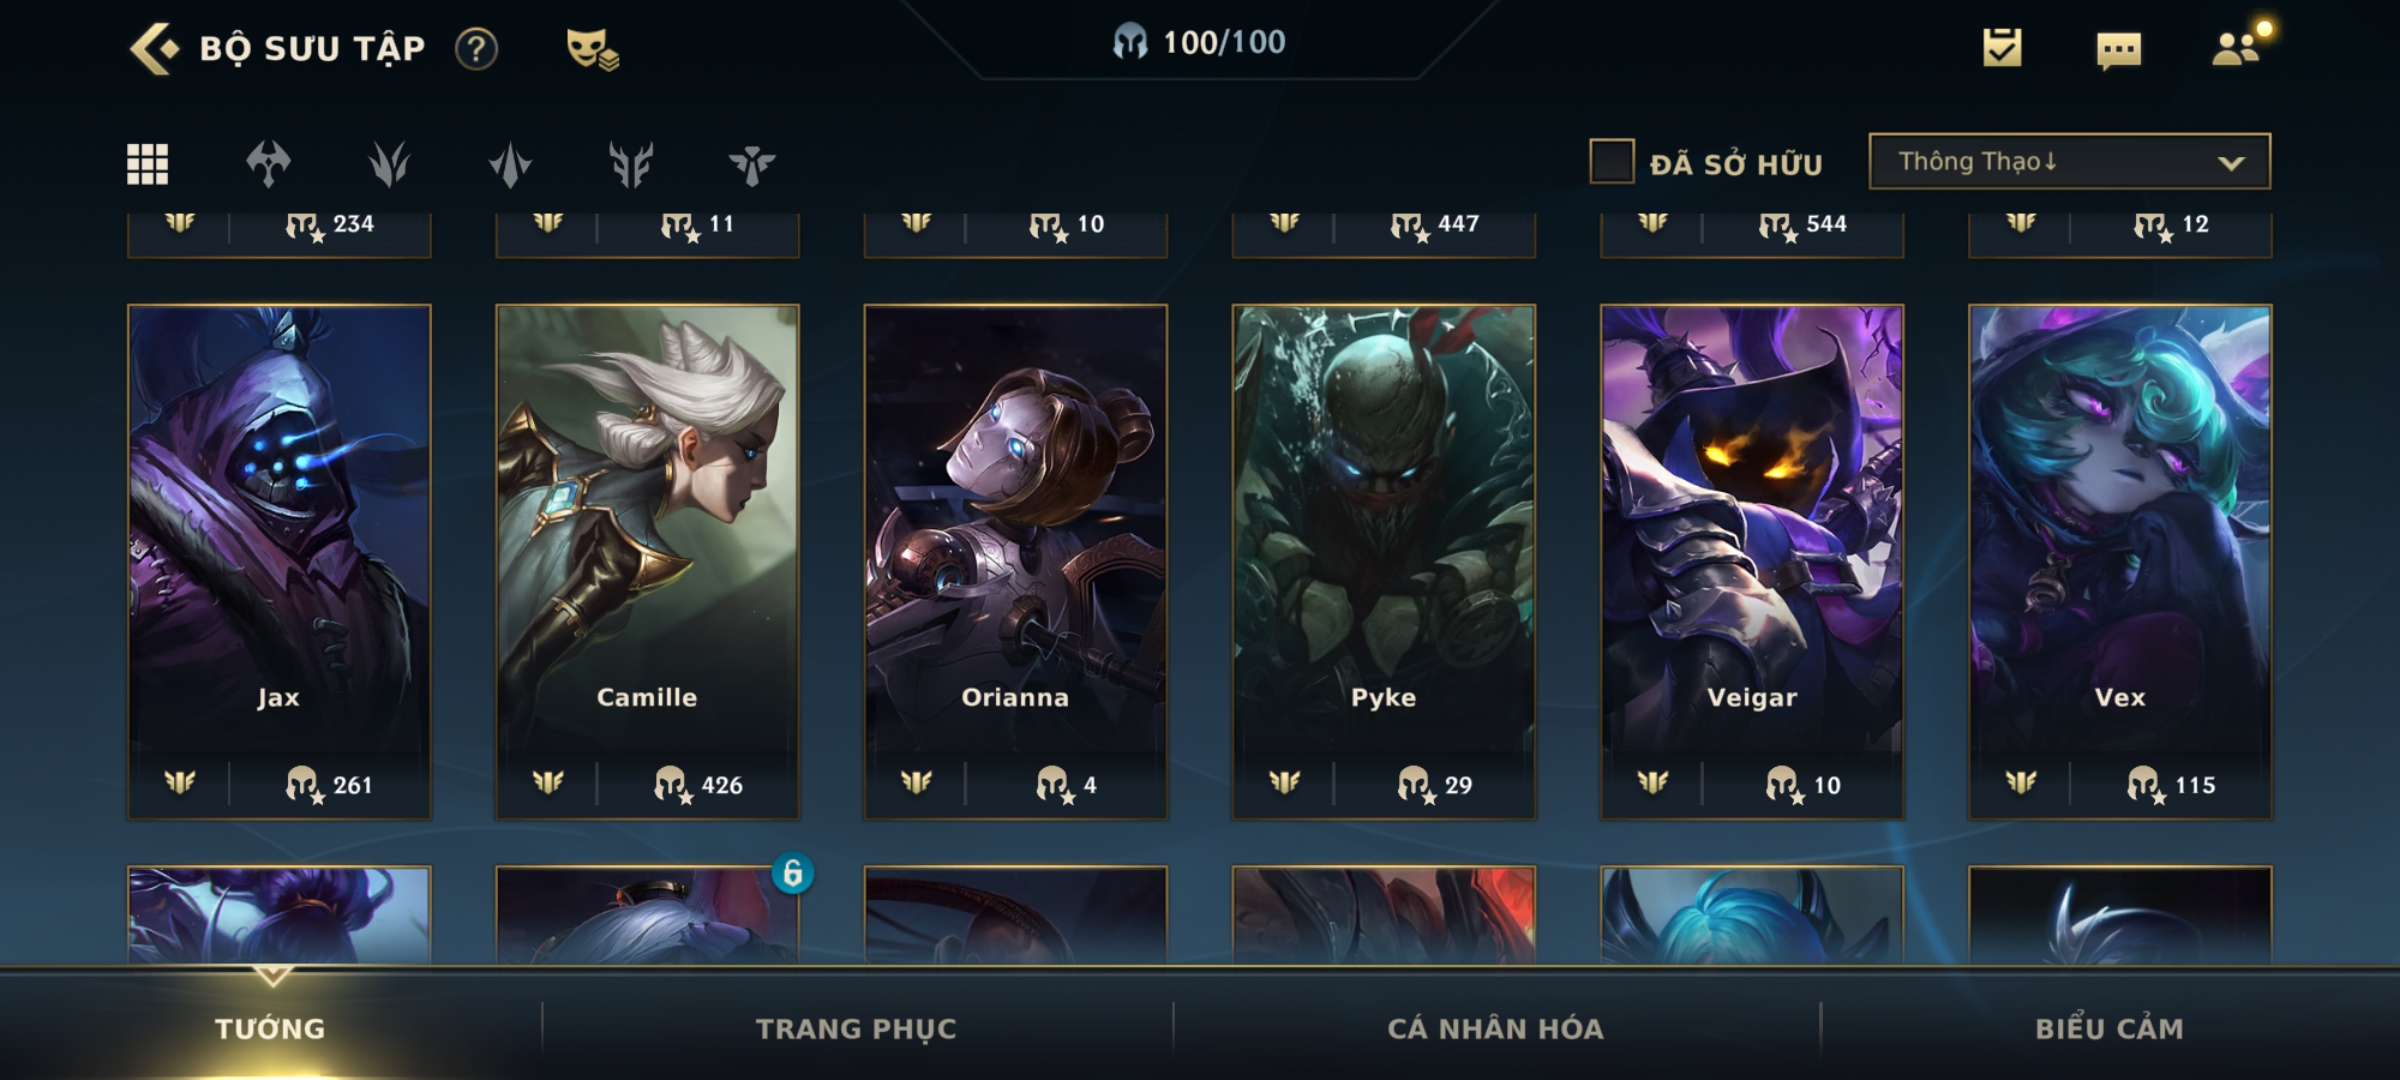Image resolution: width=2400 pixels, height=1080 pixels.
Task: Select the Veigar champion card
Action: click(x=1752, y=562)
